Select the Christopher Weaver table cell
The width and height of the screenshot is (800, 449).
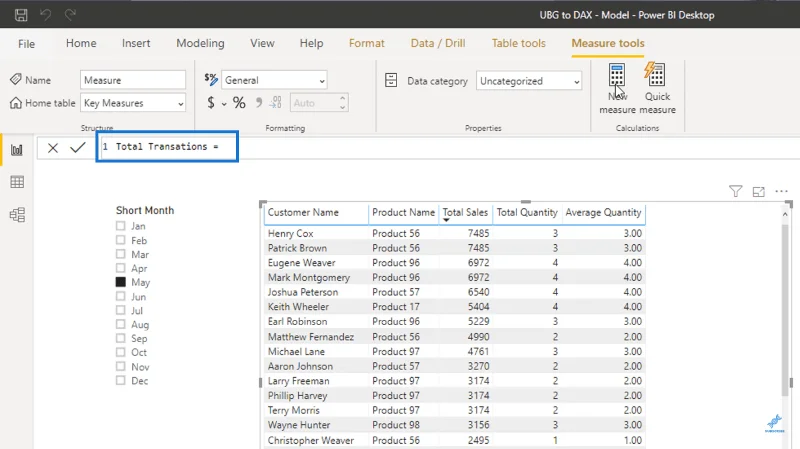click(x=310, y=440)
